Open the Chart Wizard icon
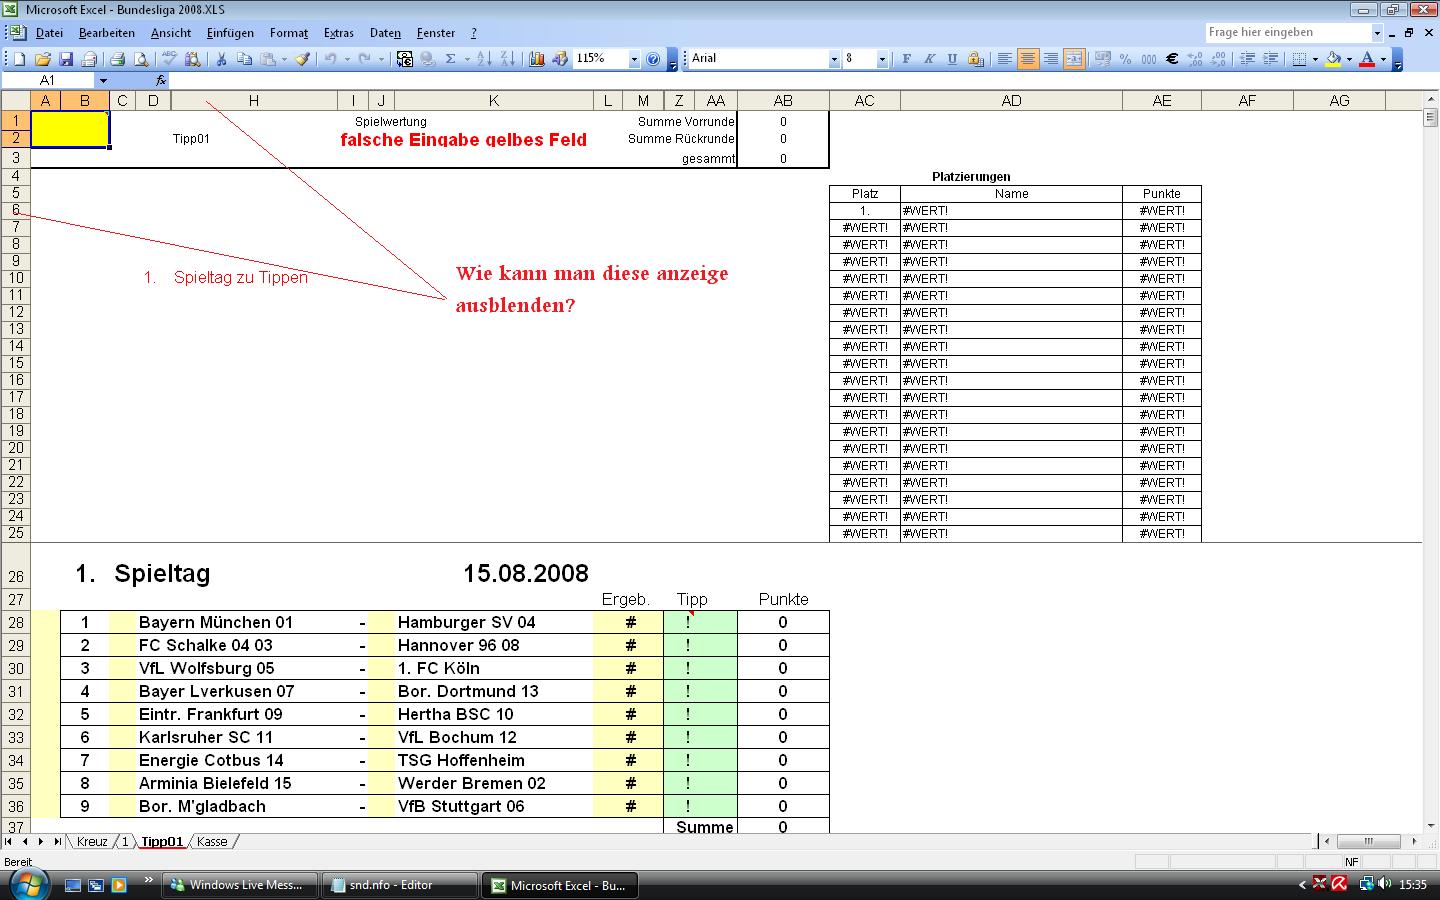The image size is (1440, 900). point(537,59)
